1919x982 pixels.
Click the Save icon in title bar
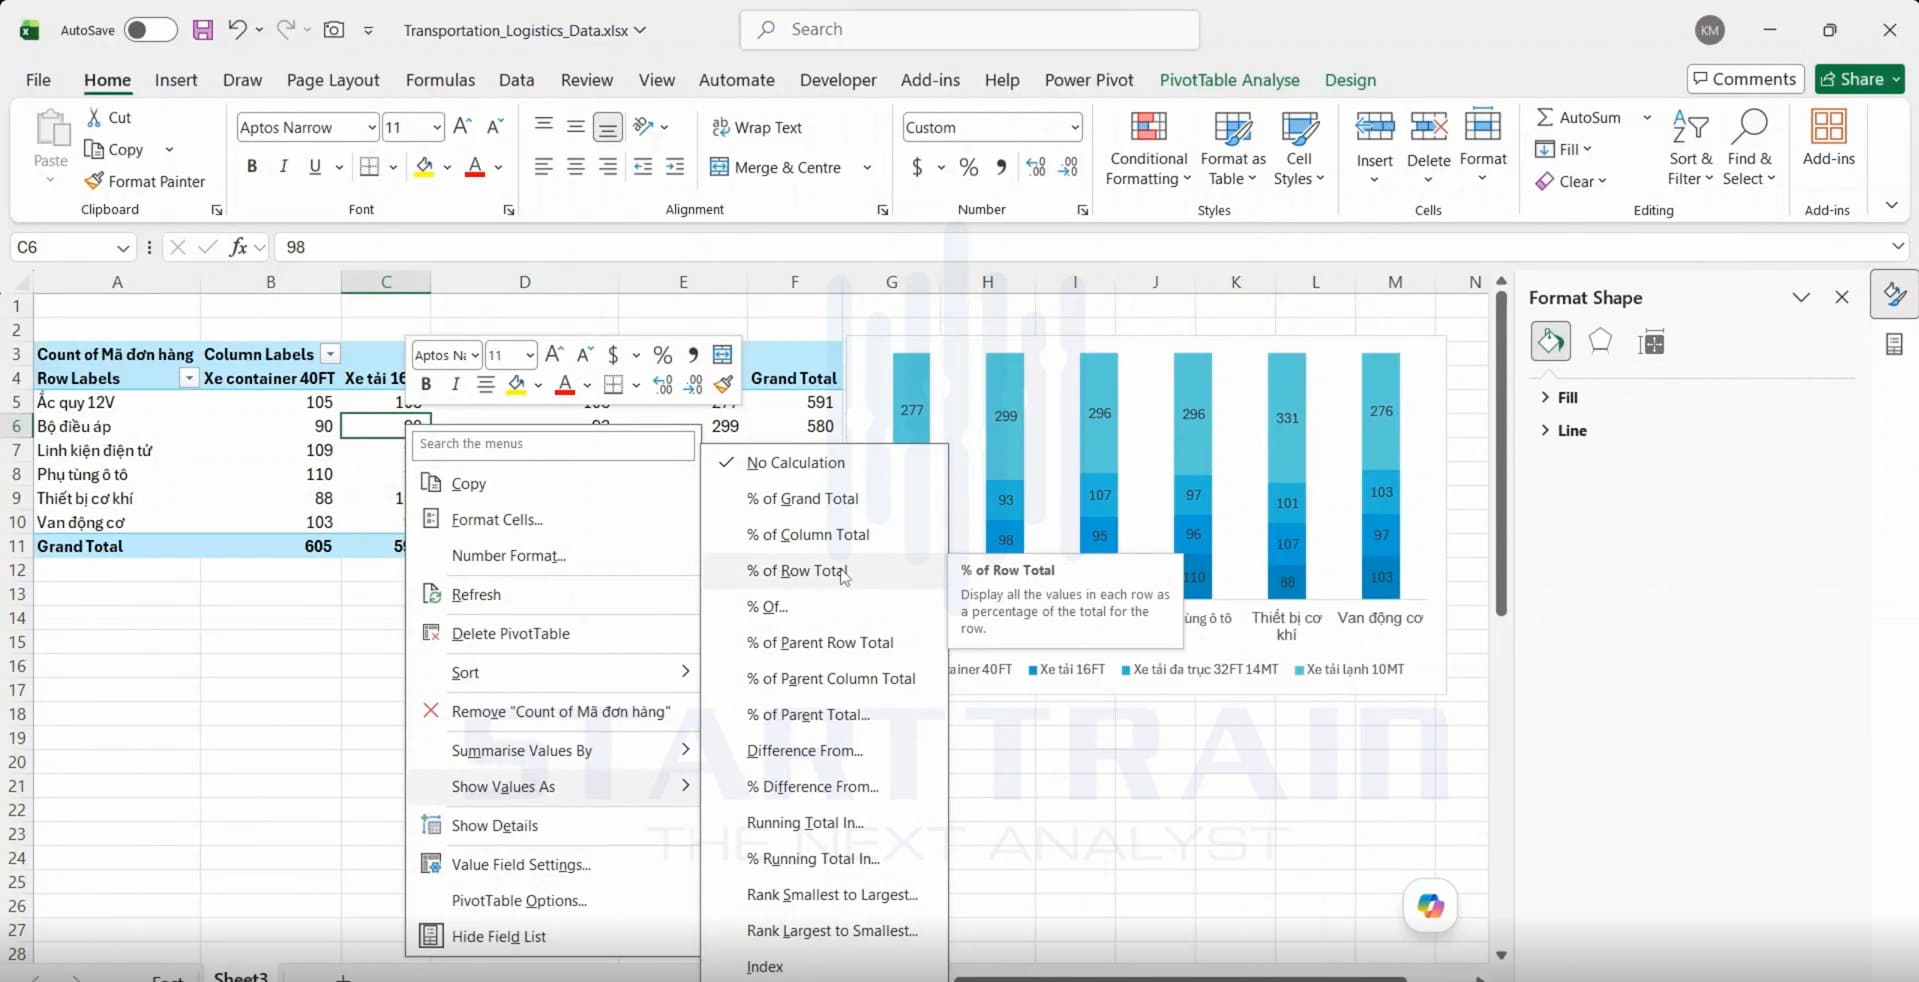click(203, 30)
